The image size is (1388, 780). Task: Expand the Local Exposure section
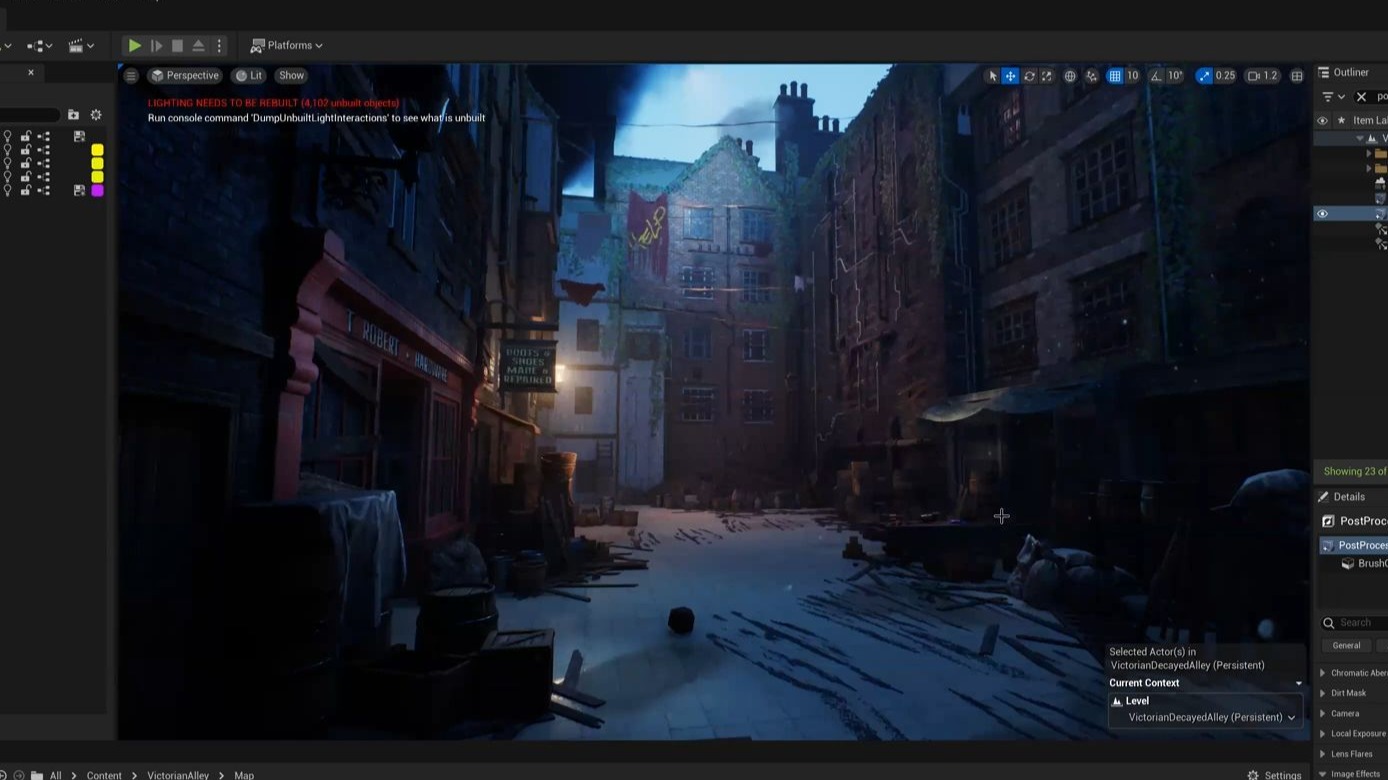(1323, 734)
